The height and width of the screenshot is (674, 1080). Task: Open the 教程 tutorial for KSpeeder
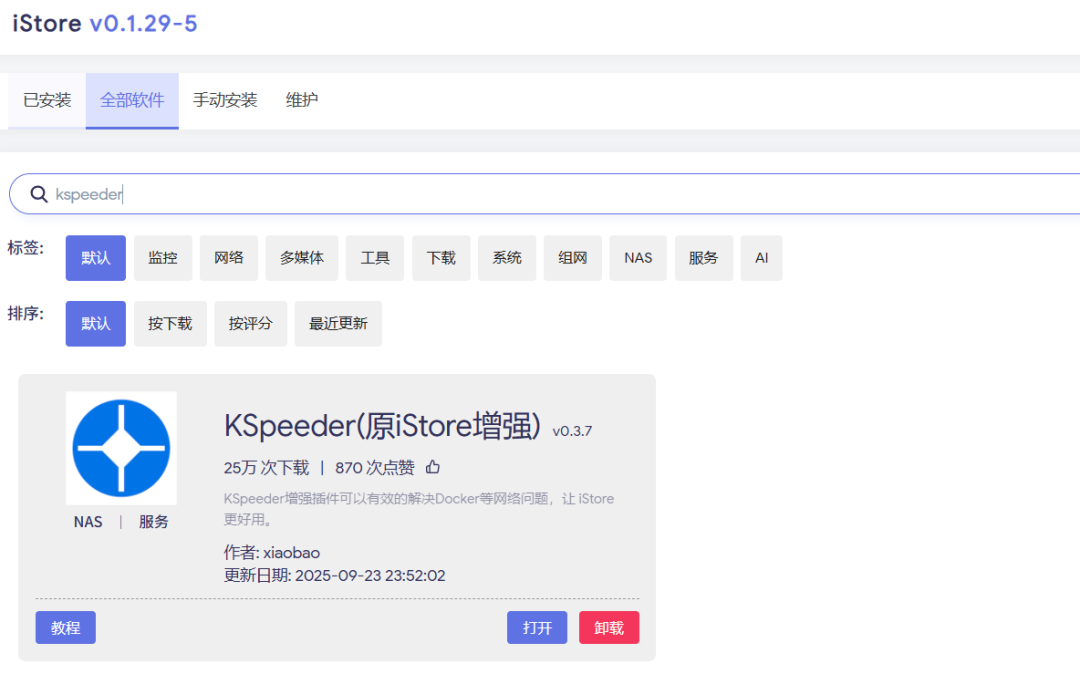[x=66, y=628]
